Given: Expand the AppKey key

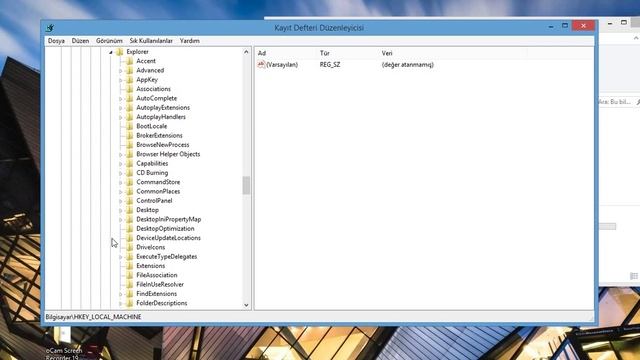Looking at the screenshot, I should click(x=120, y=80).
